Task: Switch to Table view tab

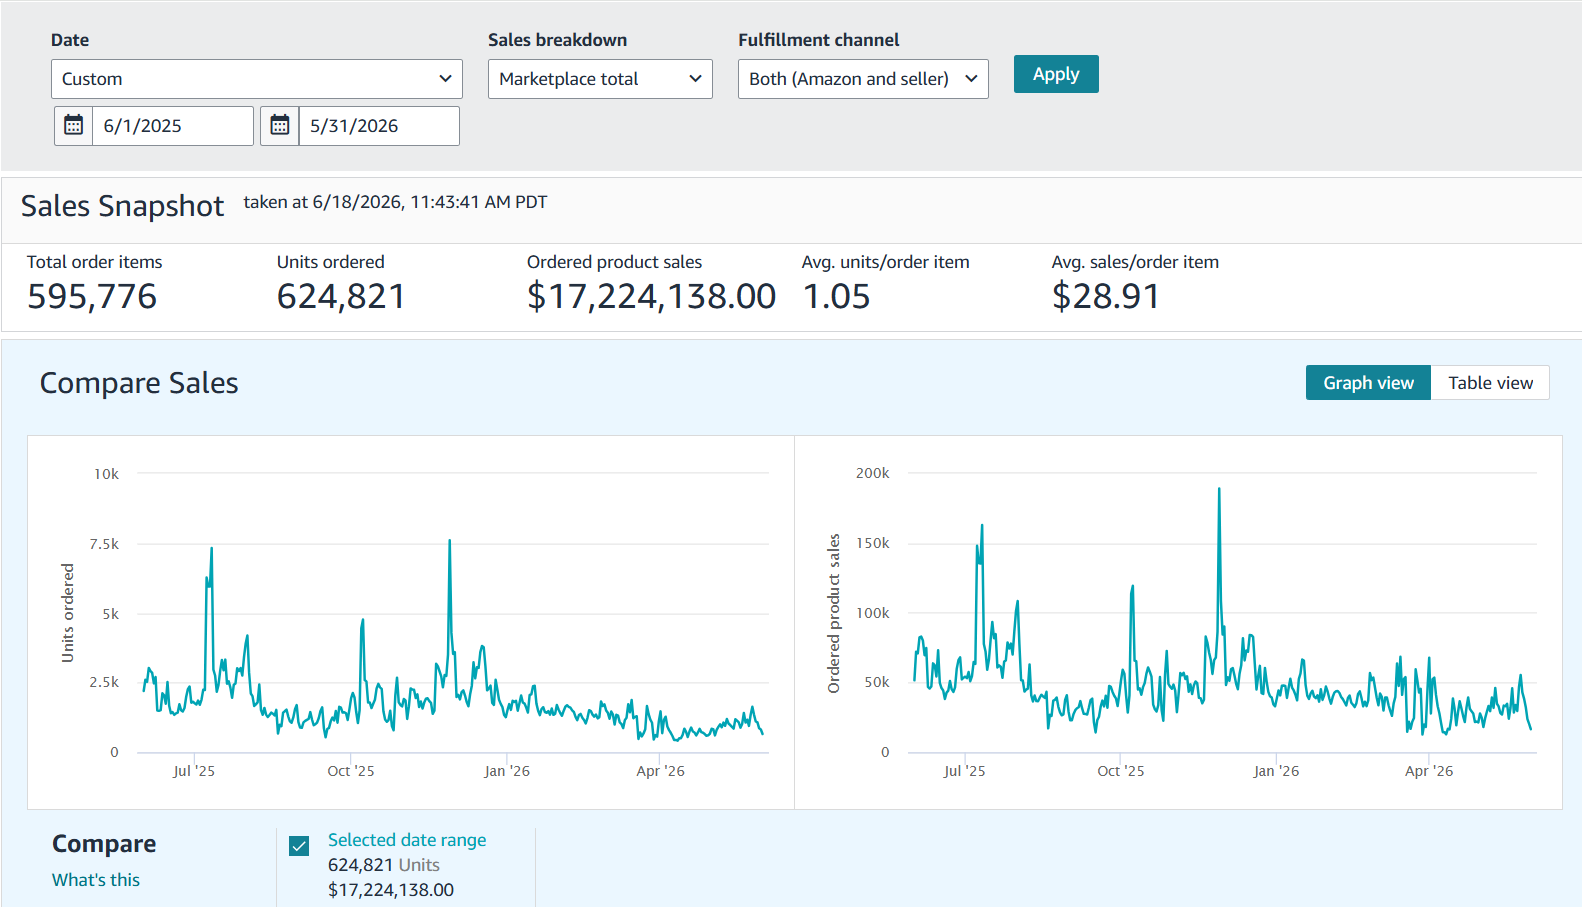Action: (x=1490, y=383)
